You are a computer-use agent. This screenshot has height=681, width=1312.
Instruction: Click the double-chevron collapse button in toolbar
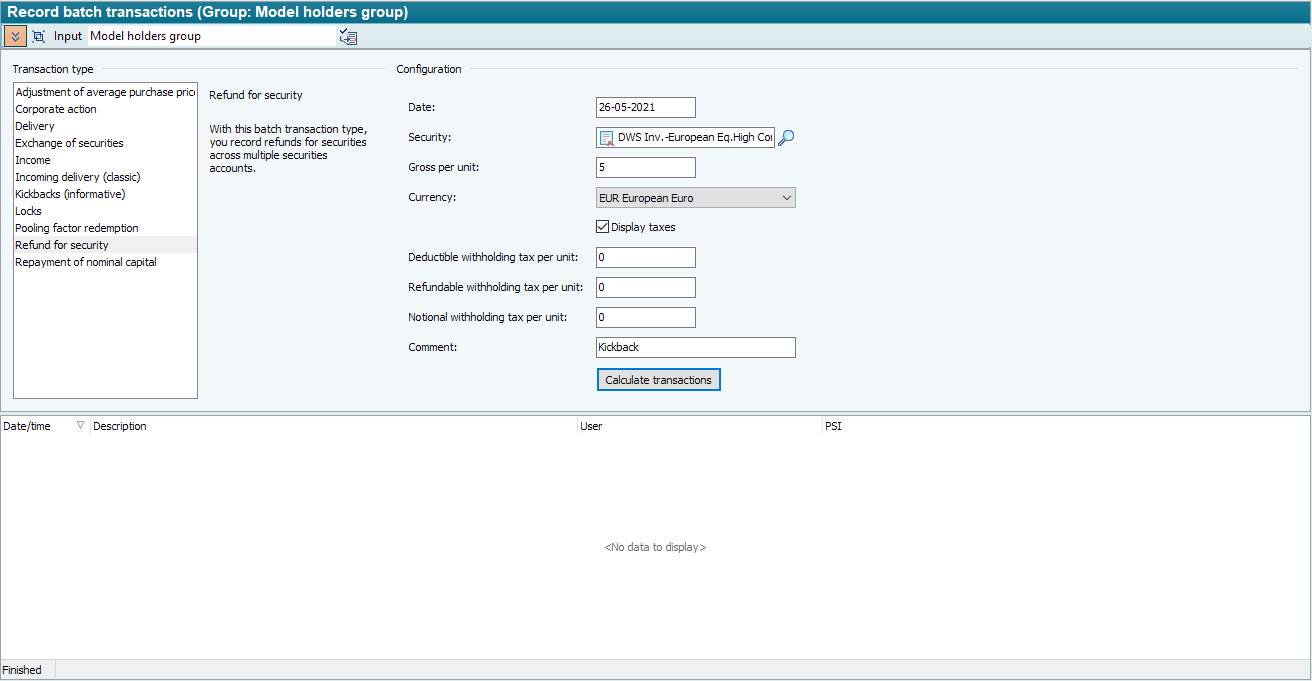click(15, 36)
